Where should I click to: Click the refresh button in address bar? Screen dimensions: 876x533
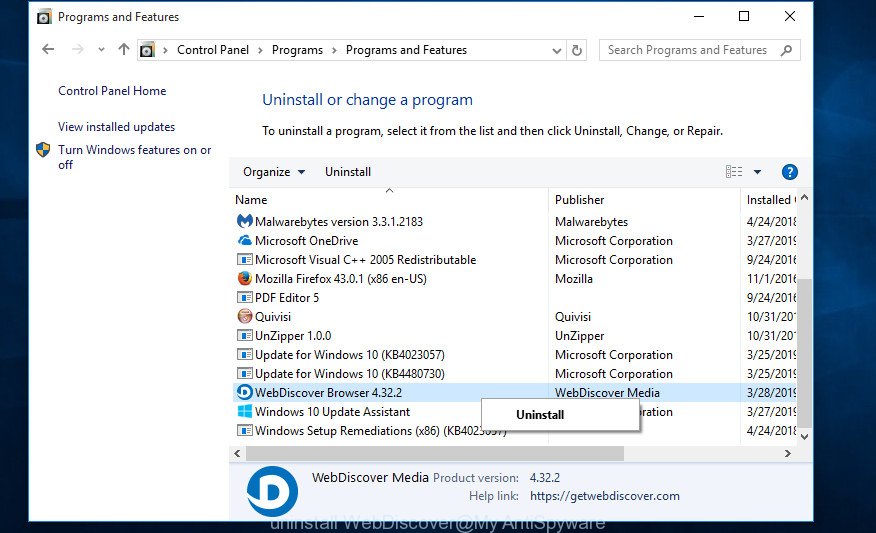pos(577,50)
